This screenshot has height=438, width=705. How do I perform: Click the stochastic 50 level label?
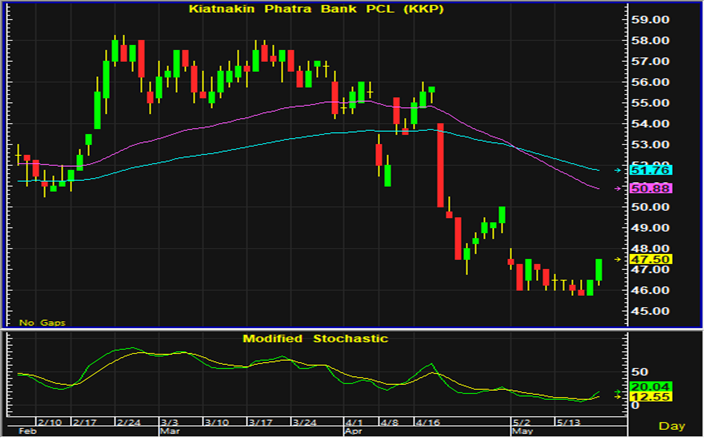tap(639, 372)
